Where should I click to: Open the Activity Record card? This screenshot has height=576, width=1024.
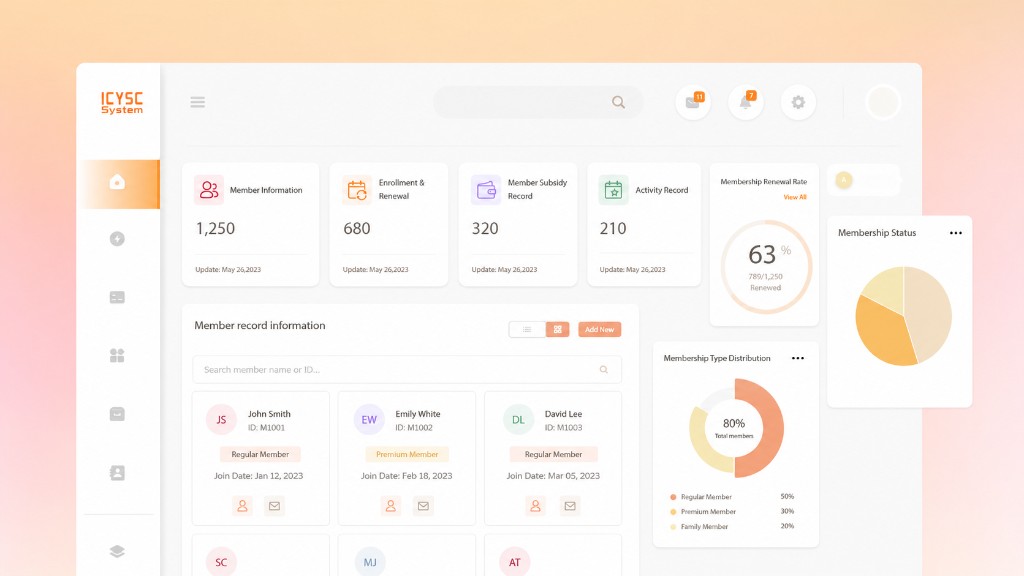tap(644, 224)
